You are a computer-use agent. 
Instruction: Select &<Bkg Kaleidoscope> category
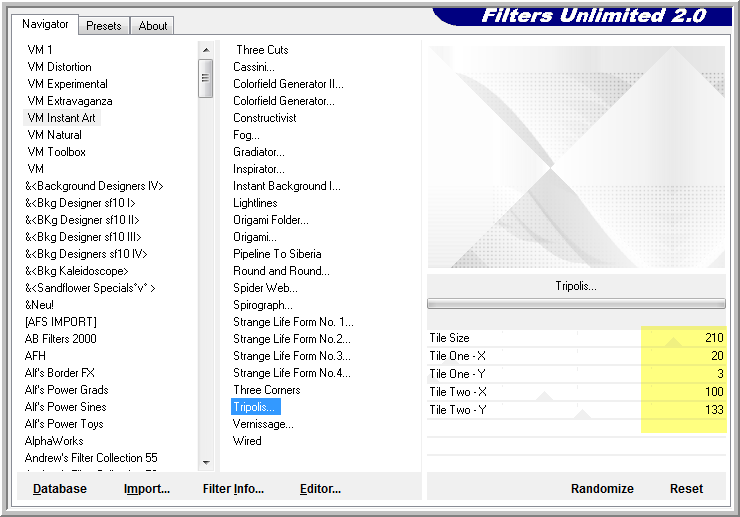(77, 271)
